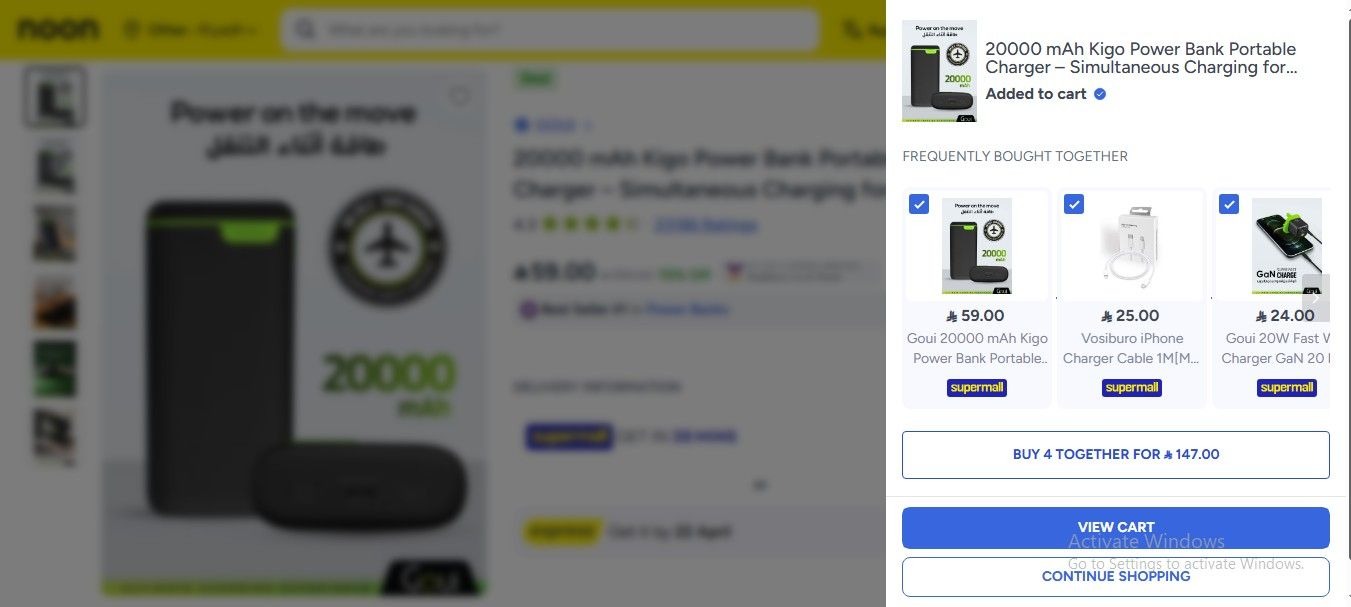Uncheck the Vosiburo iPhone charger cable checkbox
The height and width of the screenshot is (607, 1351).
click(x=1074, y=204)
